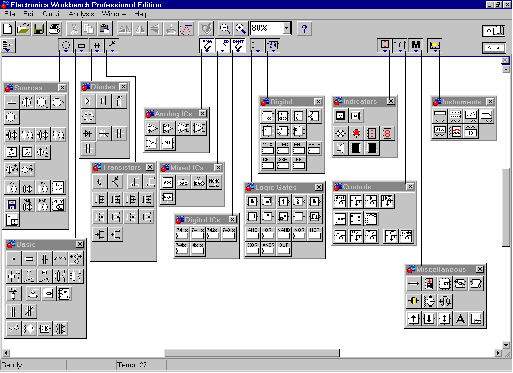Pick the red probe in Indicators panel
This screenshot has height=373, width=513.
click(356, 133)
